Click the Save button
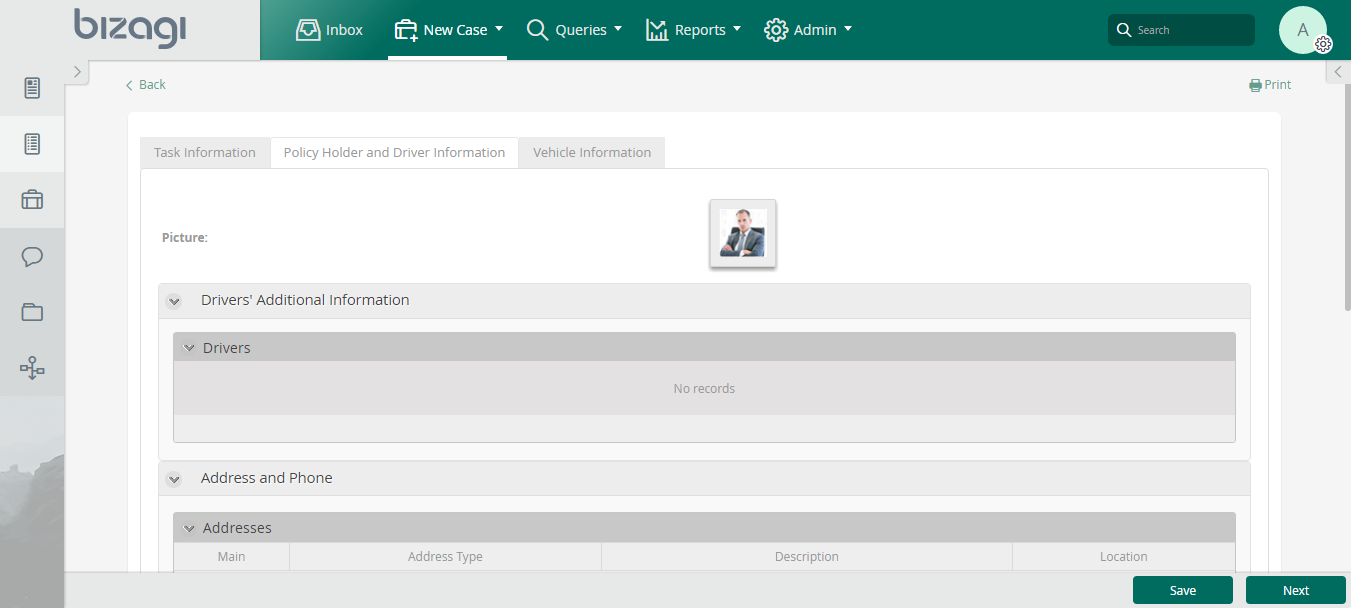This screenshot has width=1351, height=608. 1183,590
